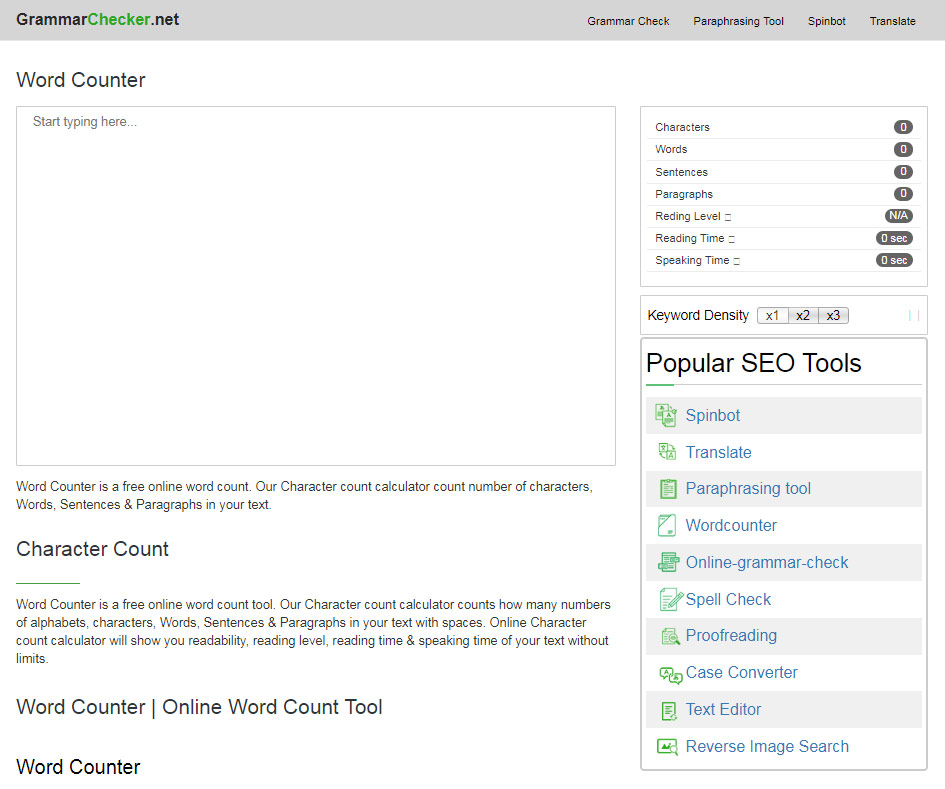Click the Translate icon in sidebar list
945x789 pixels.
[667, 452]
